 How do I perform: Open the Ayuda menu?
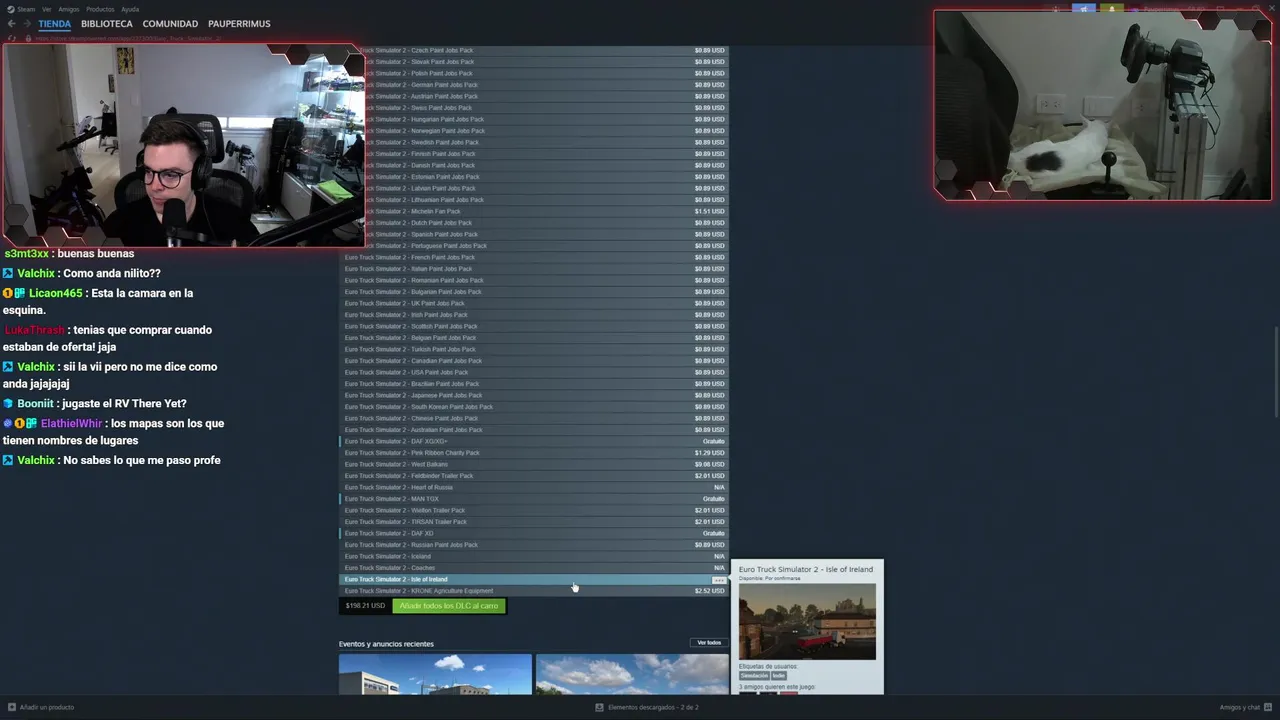130,9
